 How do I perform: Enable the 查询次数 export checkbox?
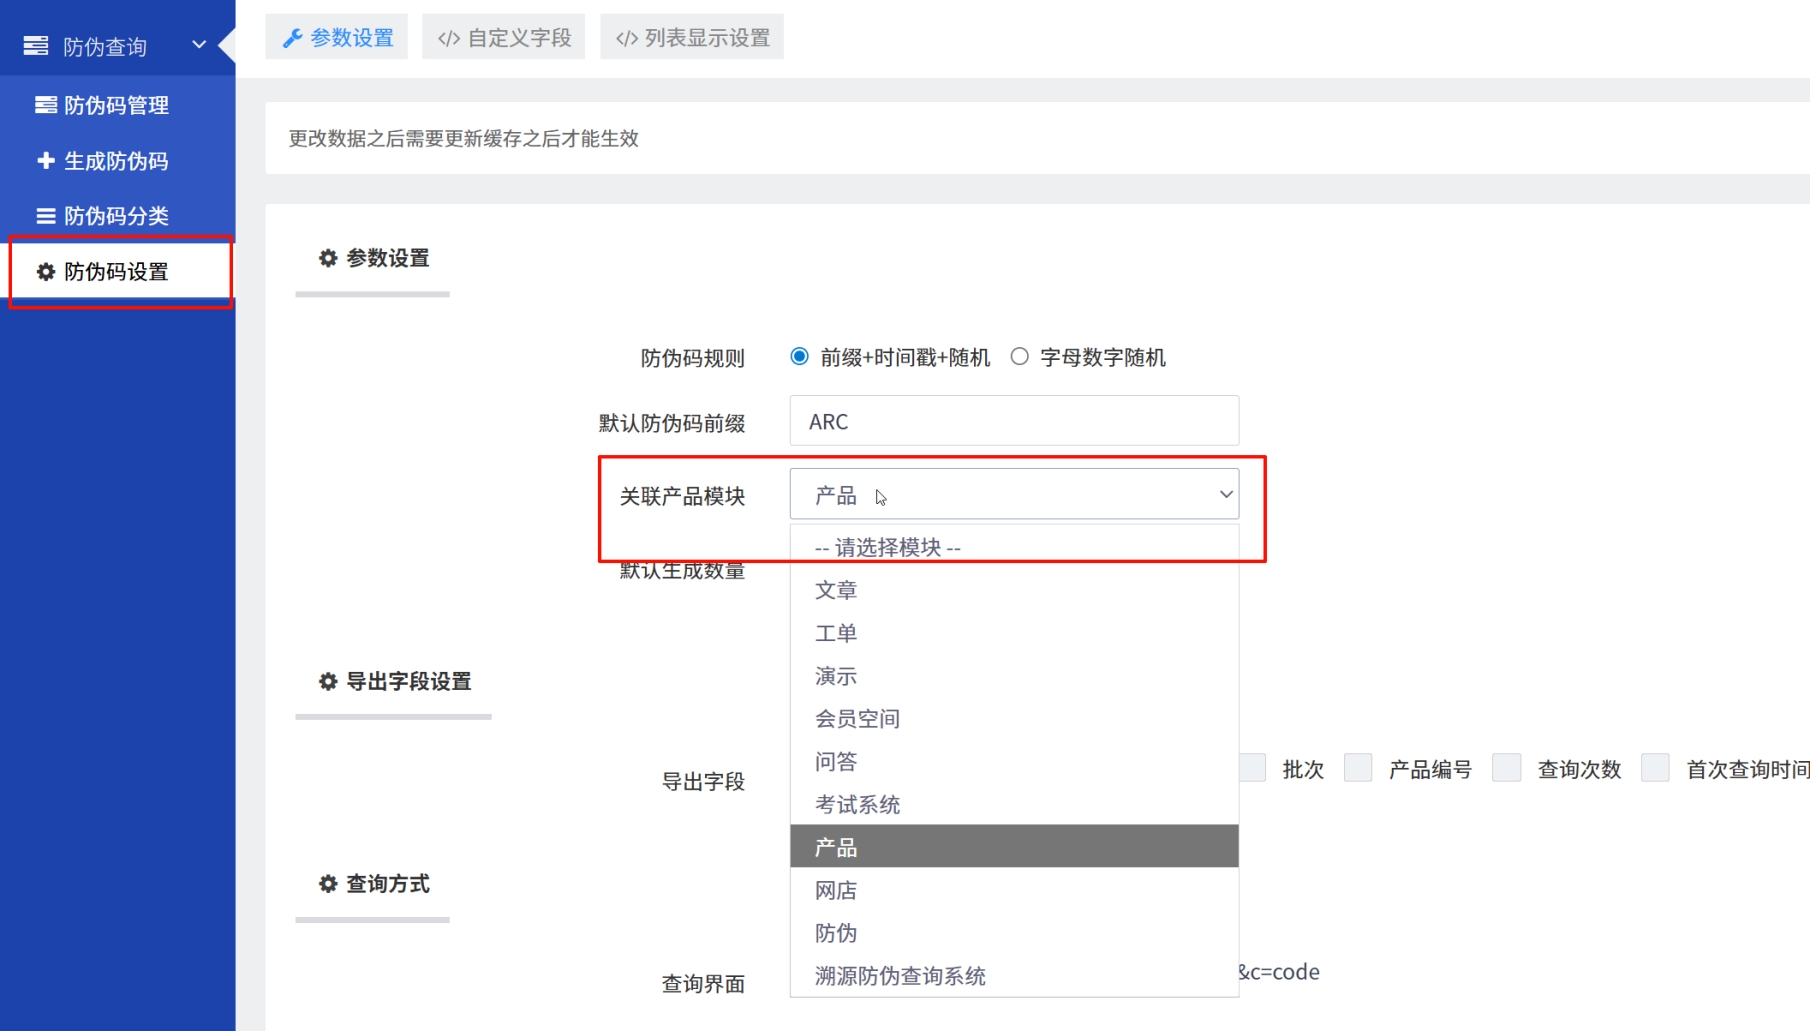pos(1506,768)
